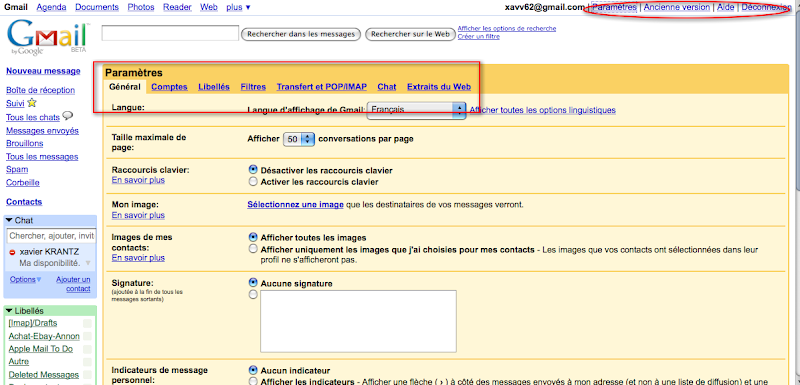Screen dimensions: 800x385
Task: Click Afficher toutes les options linguistiques
Action: pos(542,110)
